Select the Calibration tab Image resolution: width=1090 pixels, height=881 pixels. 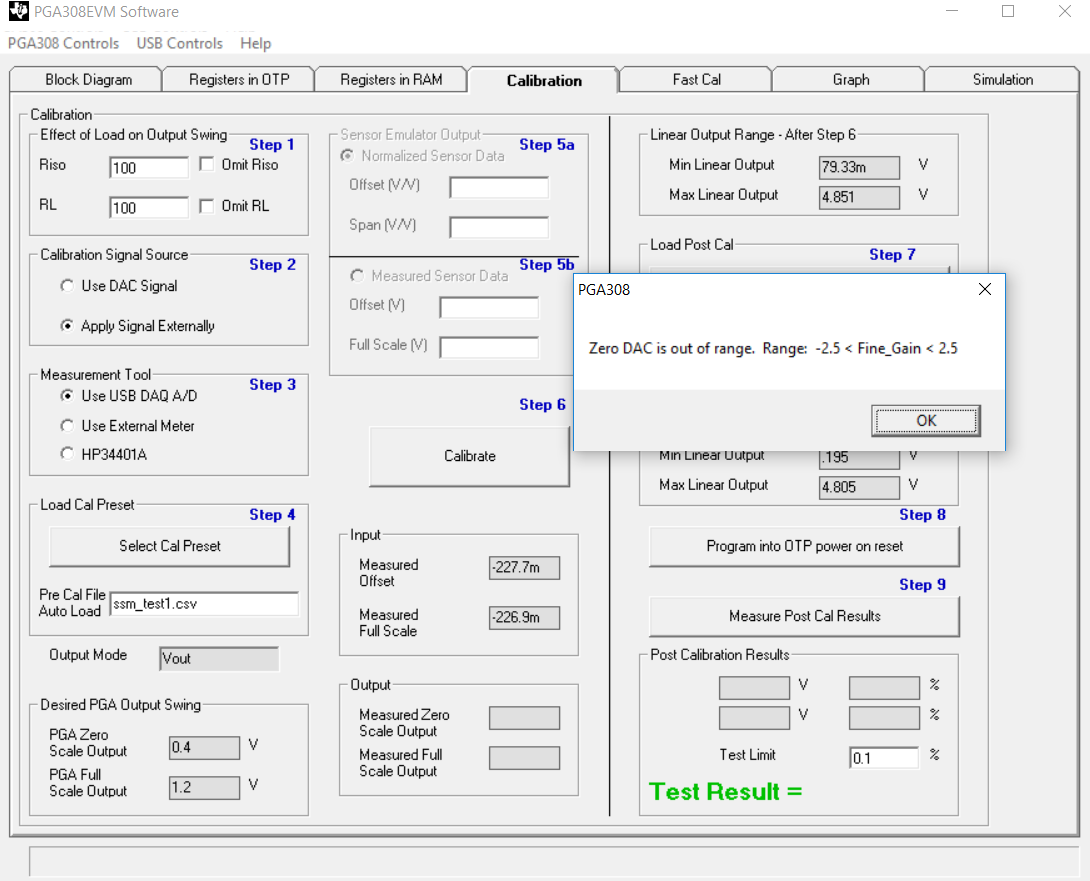click(544, 81)
